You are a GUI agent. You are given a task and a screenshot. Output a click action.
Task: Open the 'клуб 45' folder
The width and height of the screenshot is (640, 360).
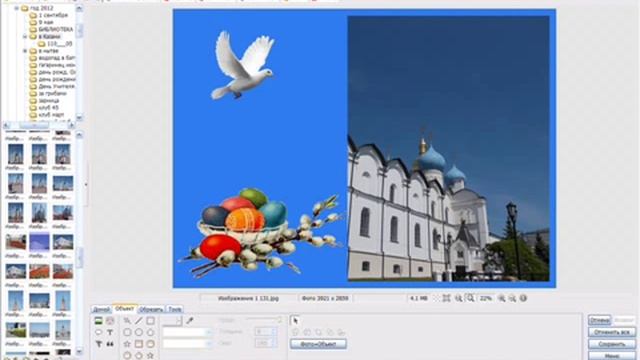coord(49,108)
